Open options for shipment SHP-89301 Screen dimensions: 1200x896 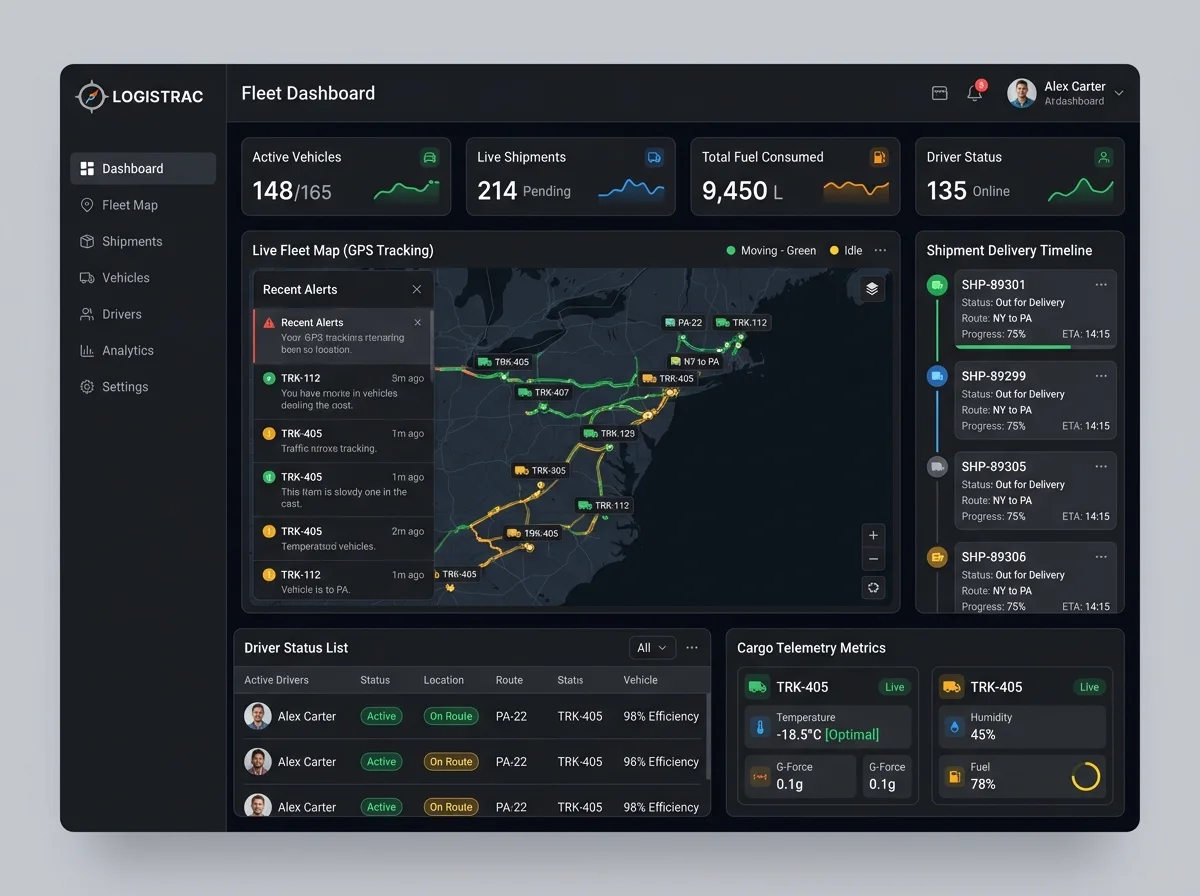[1101, 285]
